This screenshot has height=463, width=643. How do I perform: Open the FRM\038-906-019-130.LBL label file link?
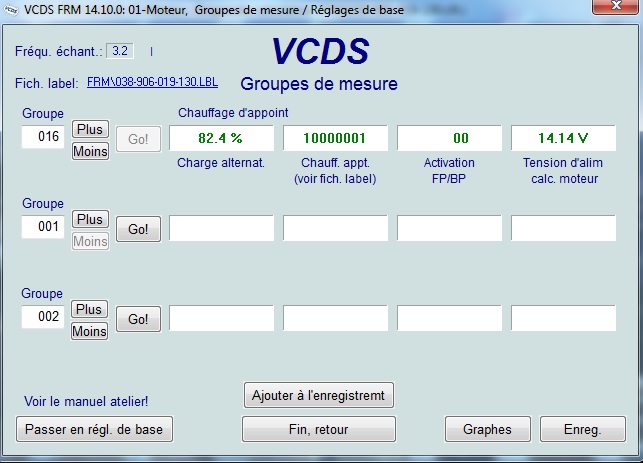(152, 82)
